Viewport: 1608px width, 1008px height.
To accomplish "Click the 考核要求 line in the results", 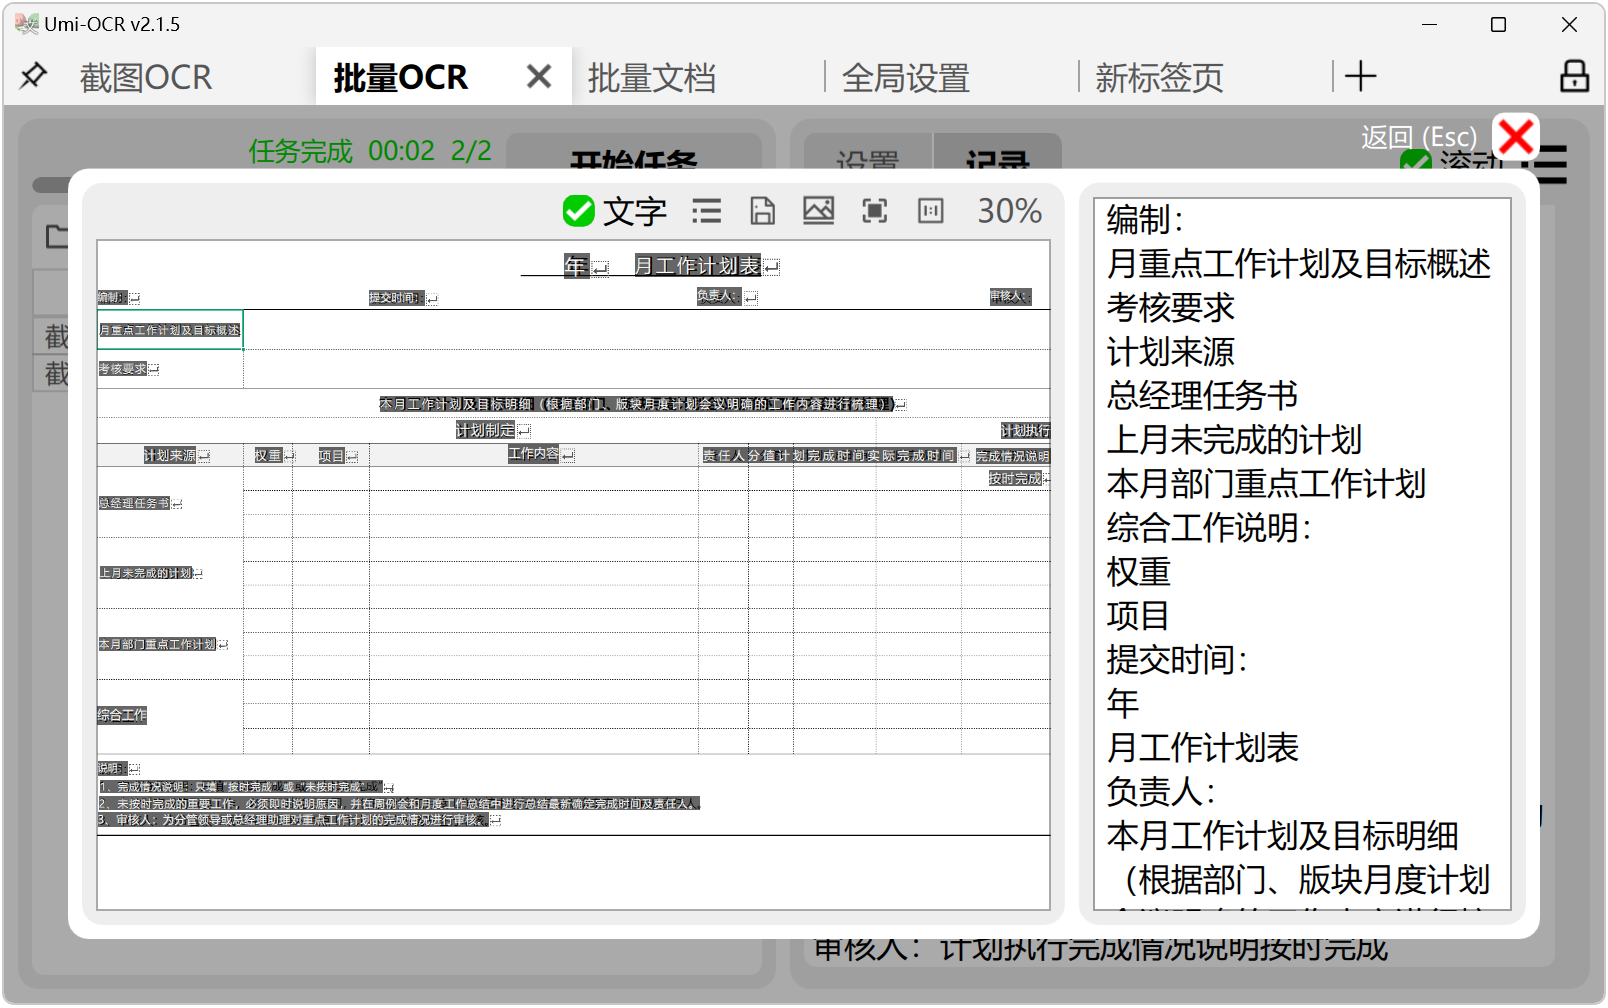I will pyautogui.click(x=1170, y=307).
